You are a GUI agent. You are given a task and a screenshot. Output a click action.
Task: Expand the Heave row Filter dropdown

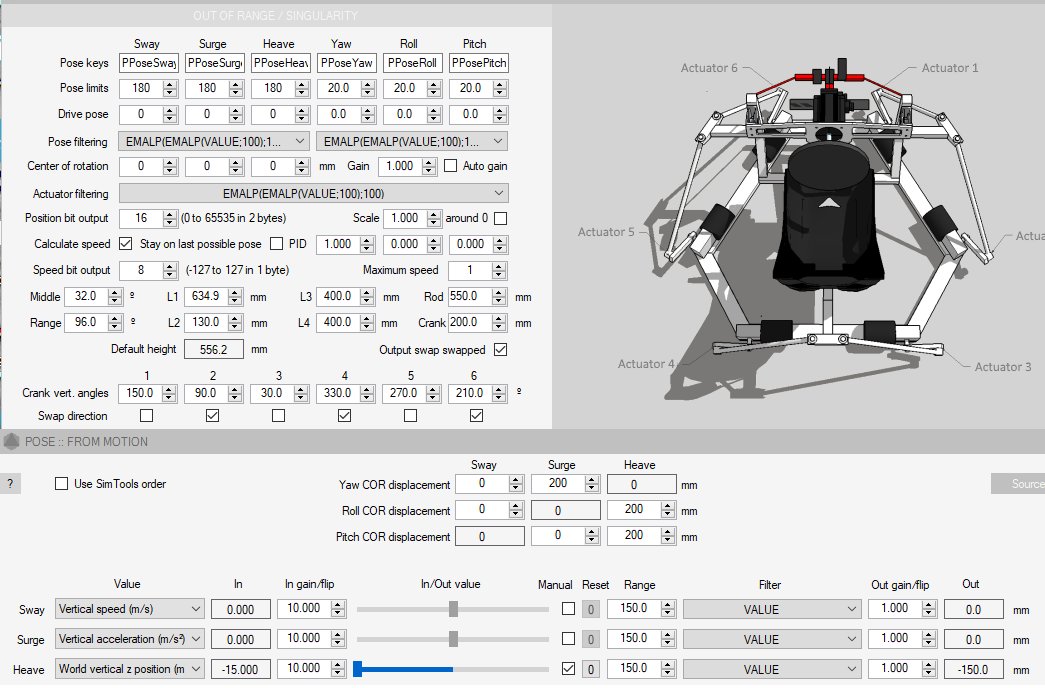[x=771, y=669]
